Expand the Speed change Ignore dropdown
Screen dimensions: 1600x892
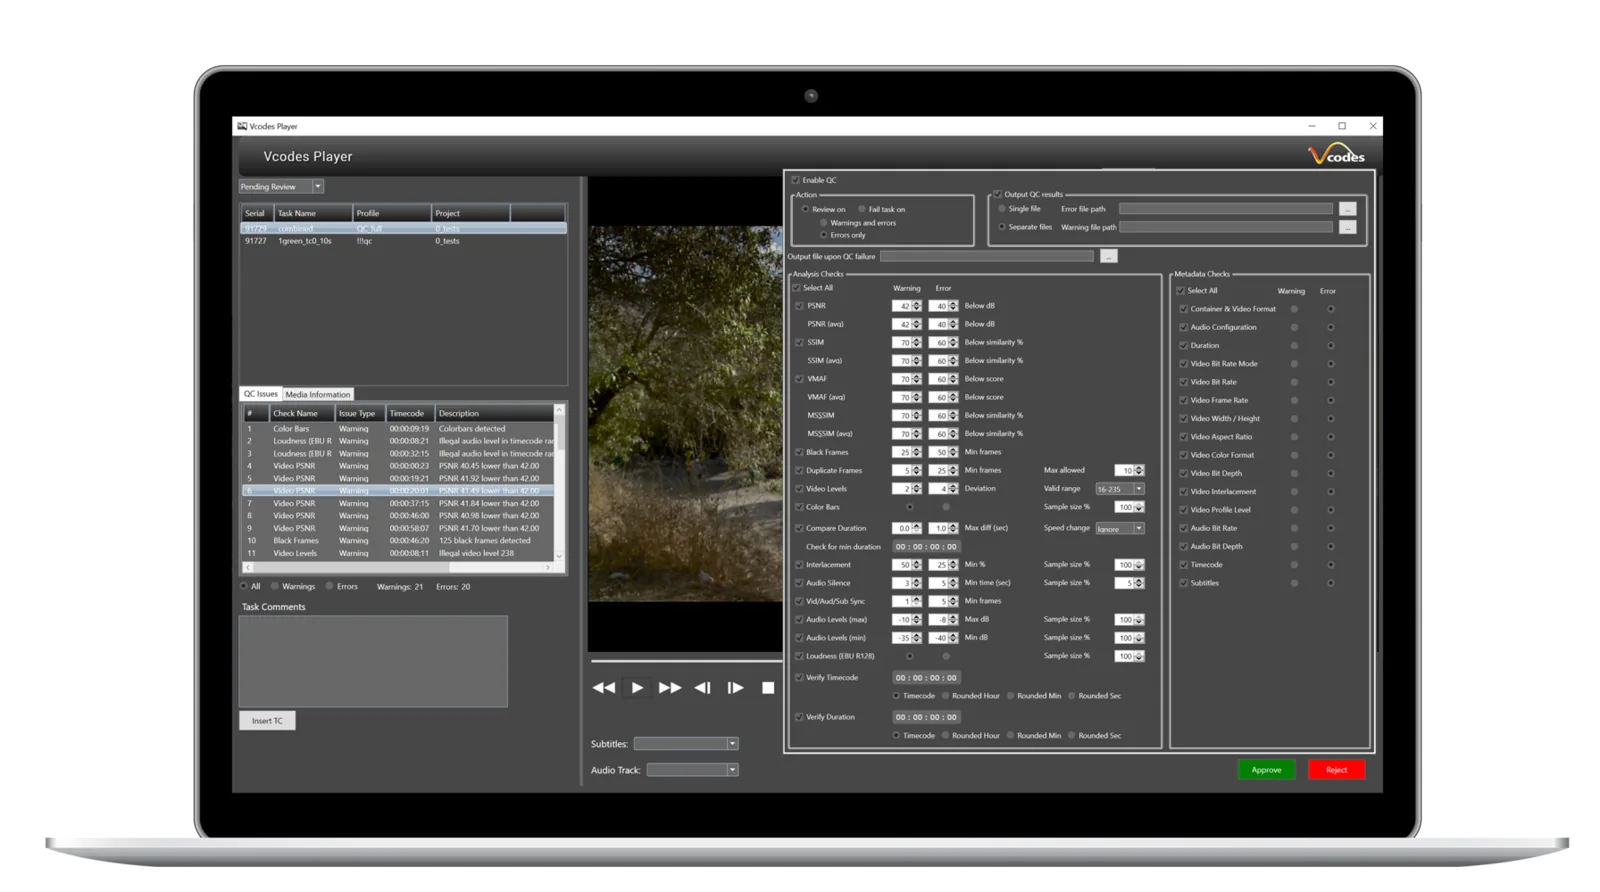(1139, 529)
